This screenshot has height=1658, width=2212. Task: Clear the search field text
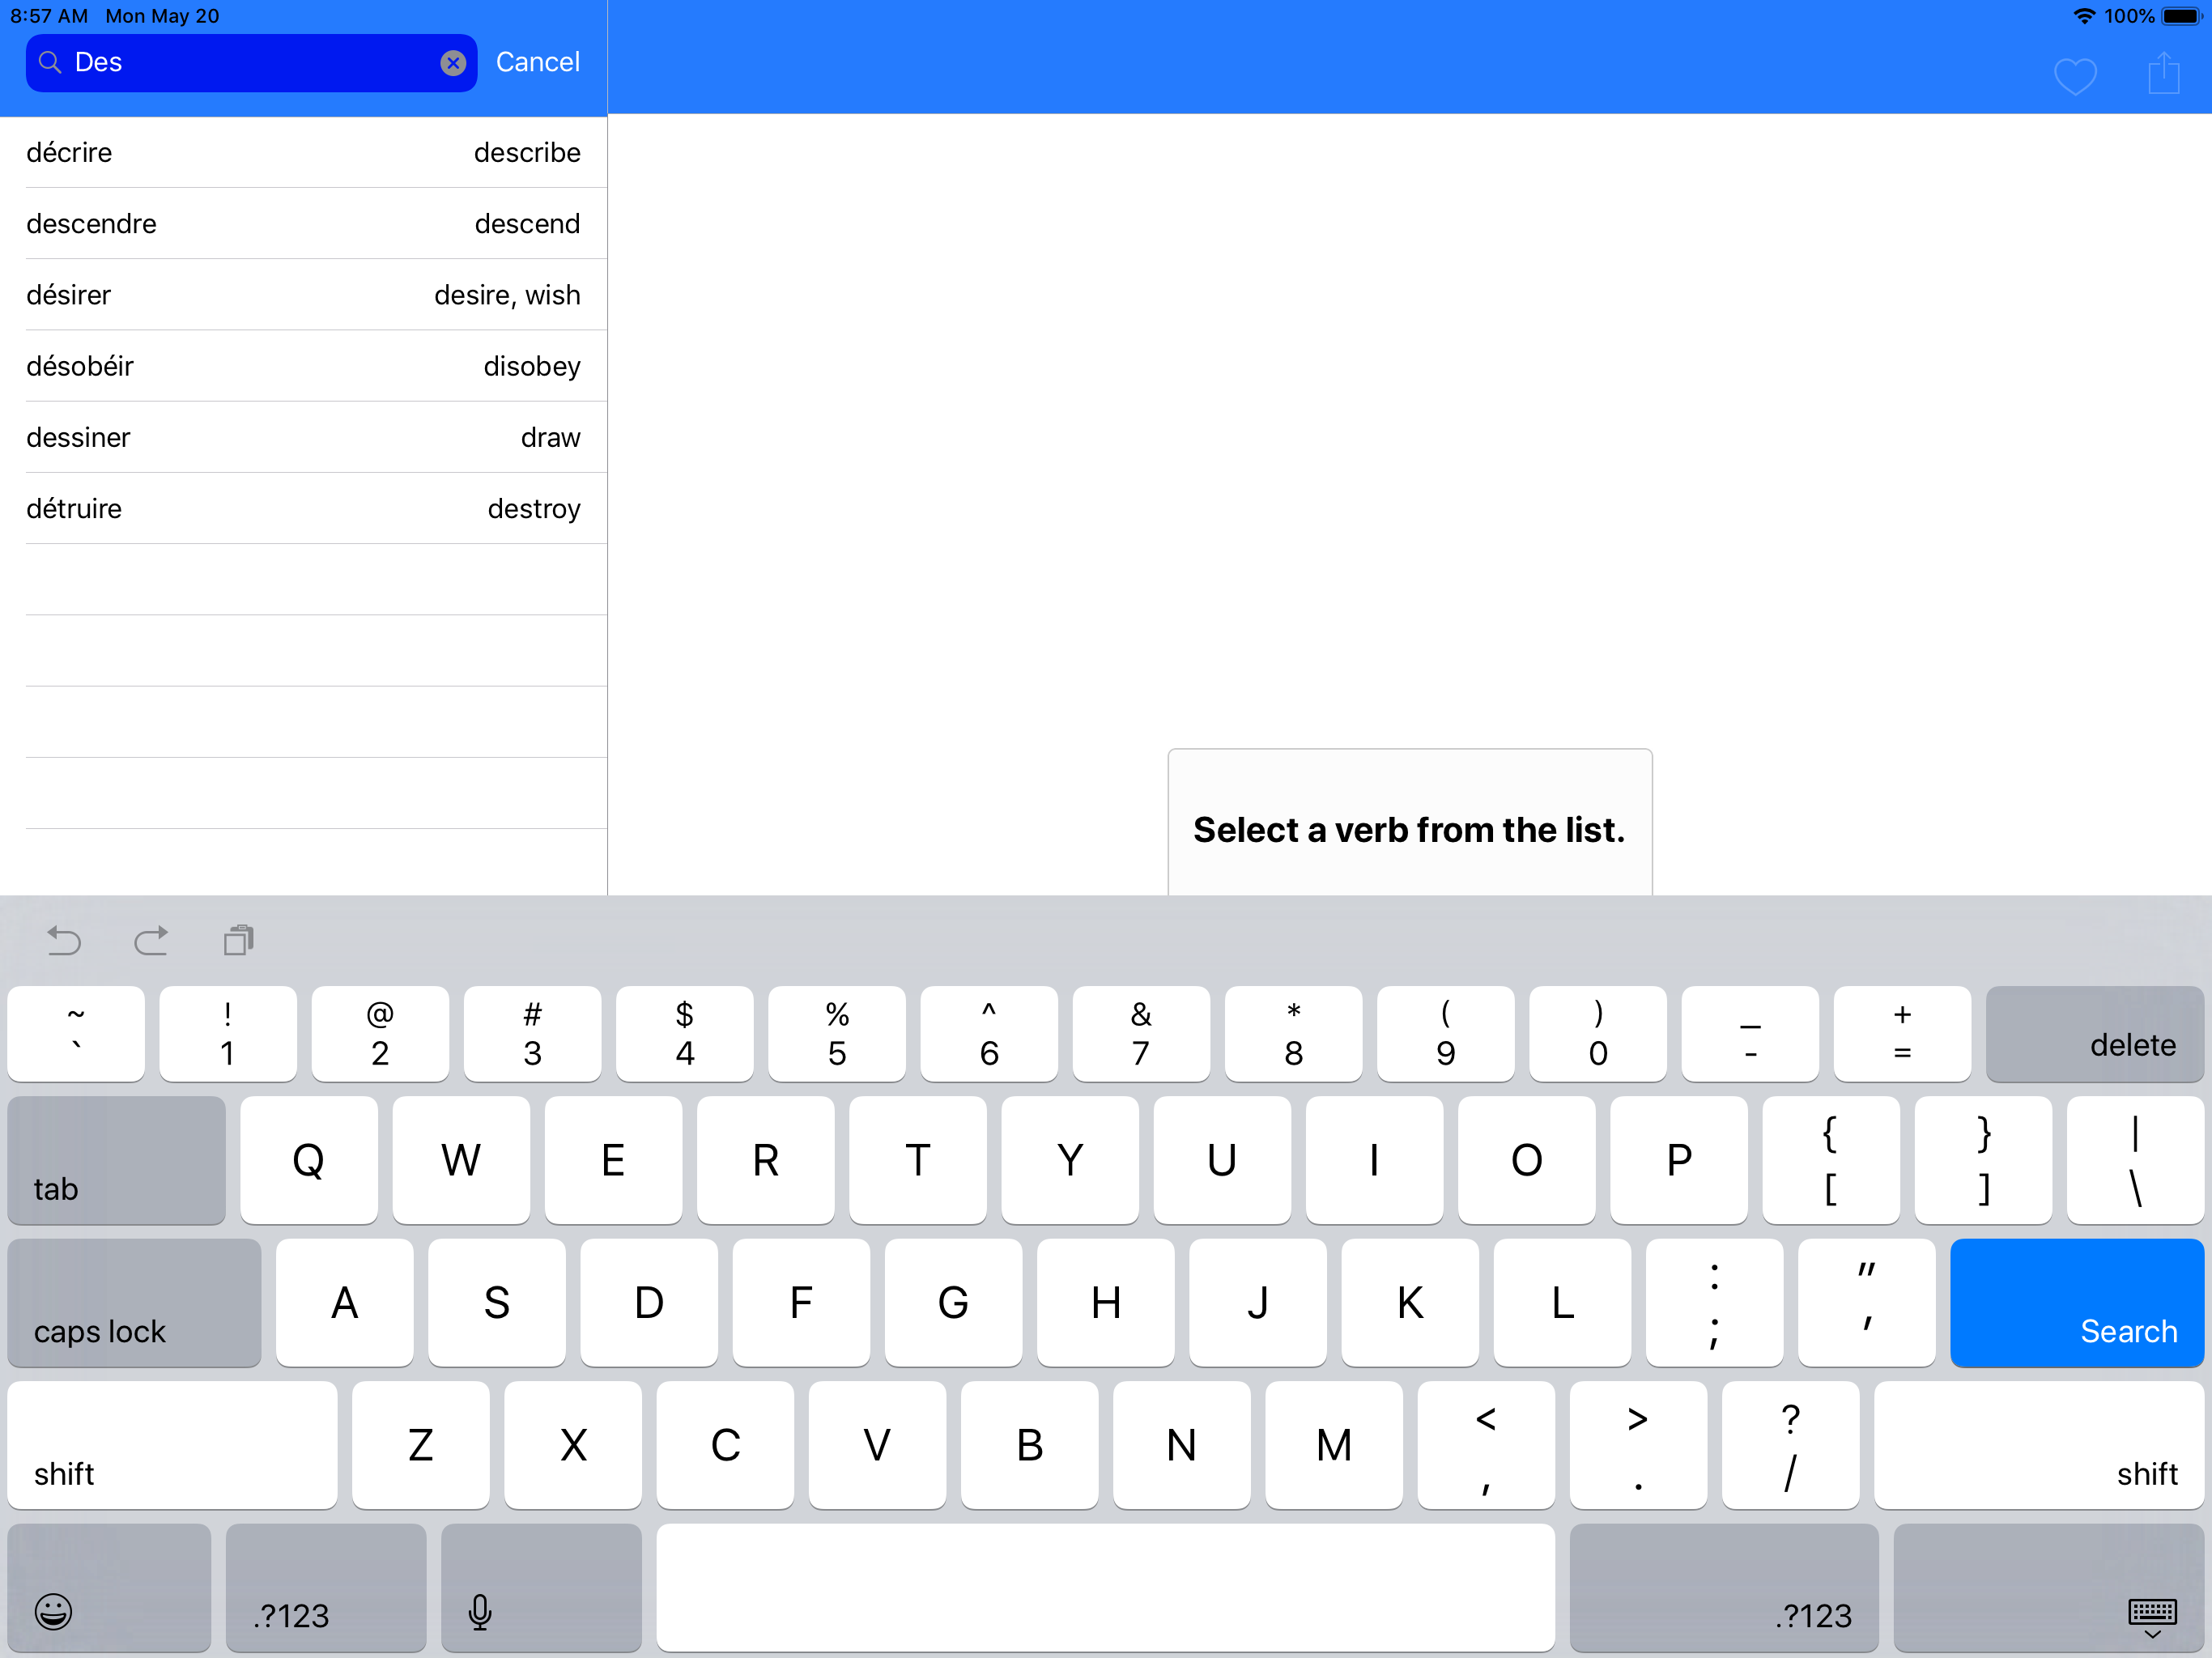tap(453, 63)
